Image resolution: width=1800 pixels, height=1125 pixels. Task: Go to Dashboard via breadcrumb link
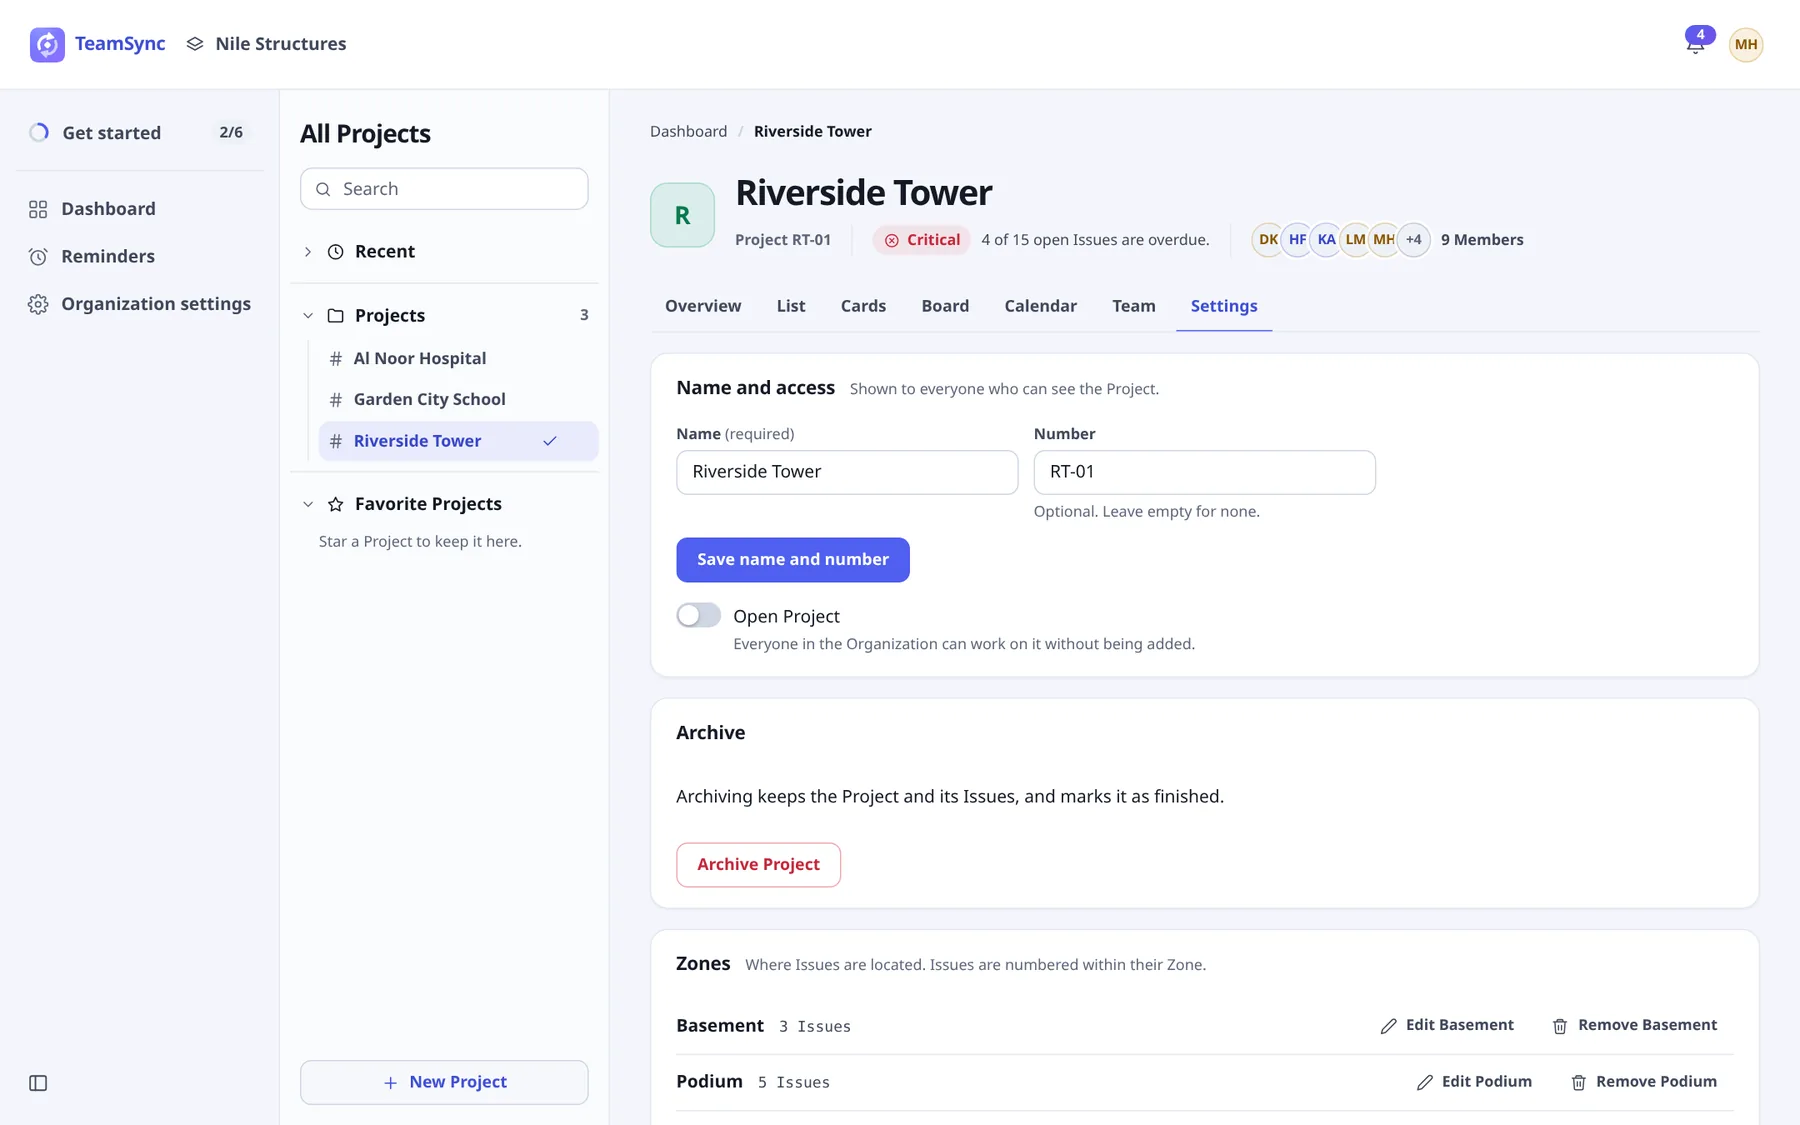click(x=688, y=131)
